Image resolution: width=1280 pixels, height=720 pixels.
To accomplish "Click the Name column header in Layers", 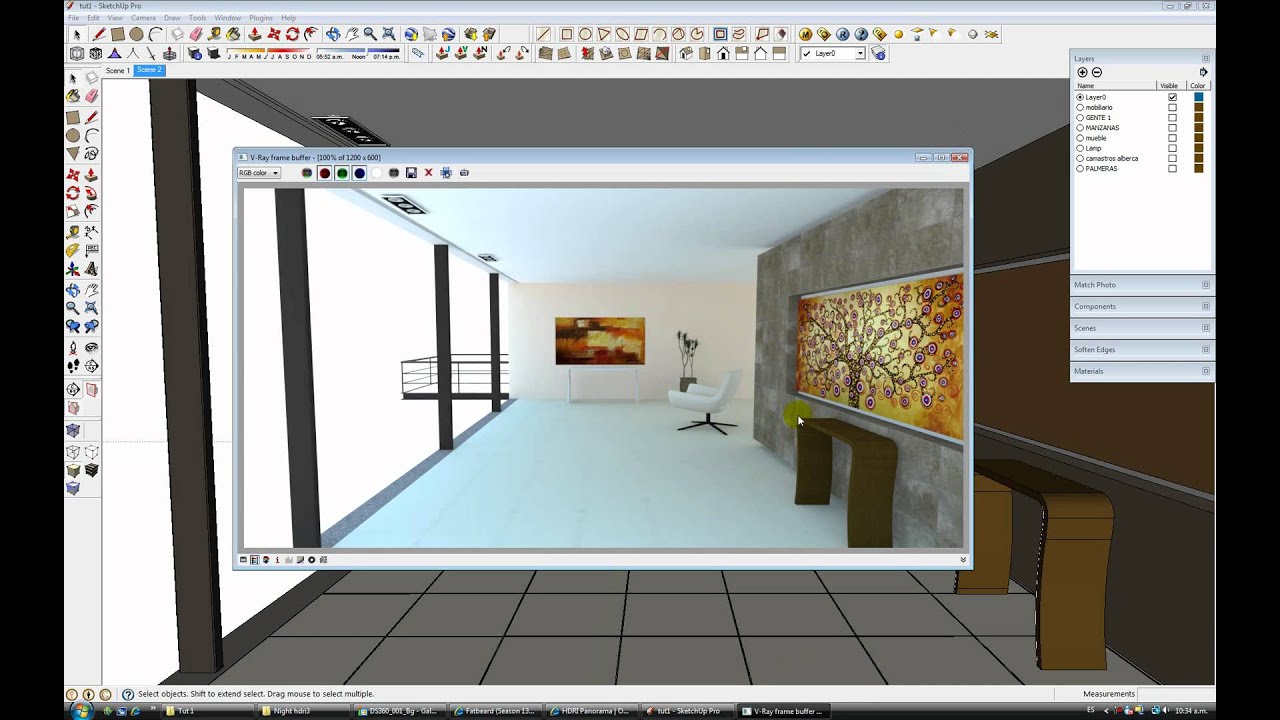I will pyautogui.click(x=1115, y=86).
